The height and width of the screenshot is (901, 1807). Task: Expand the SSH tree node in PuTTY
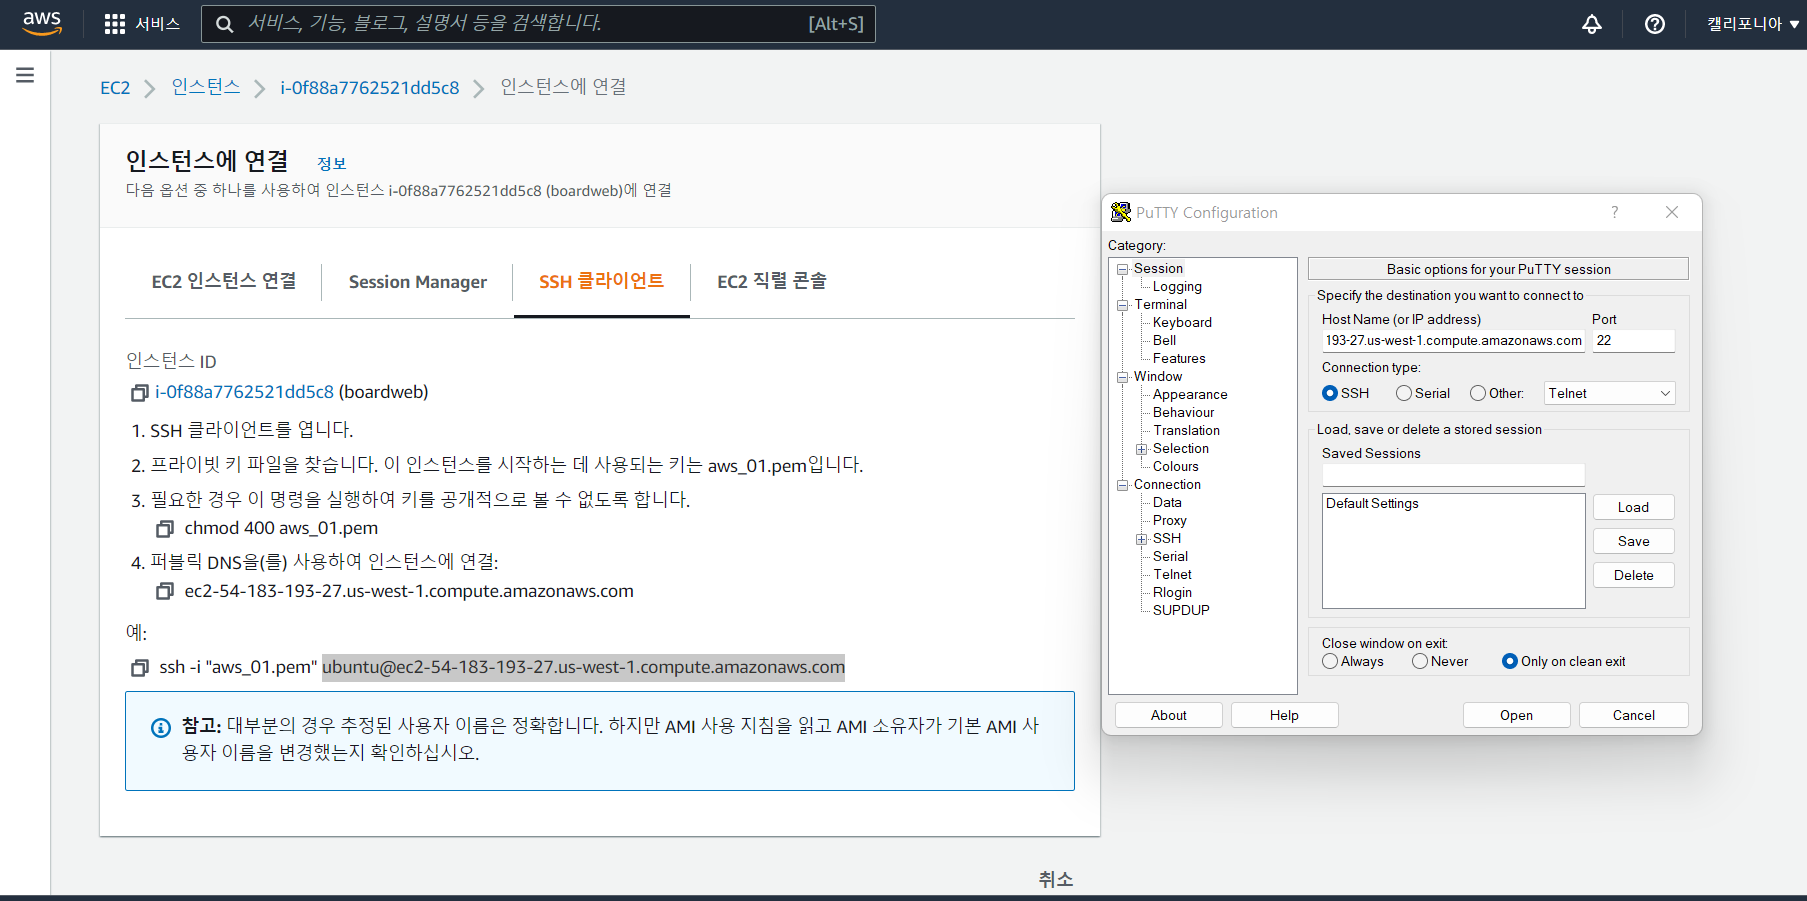tap(1141, 539)
